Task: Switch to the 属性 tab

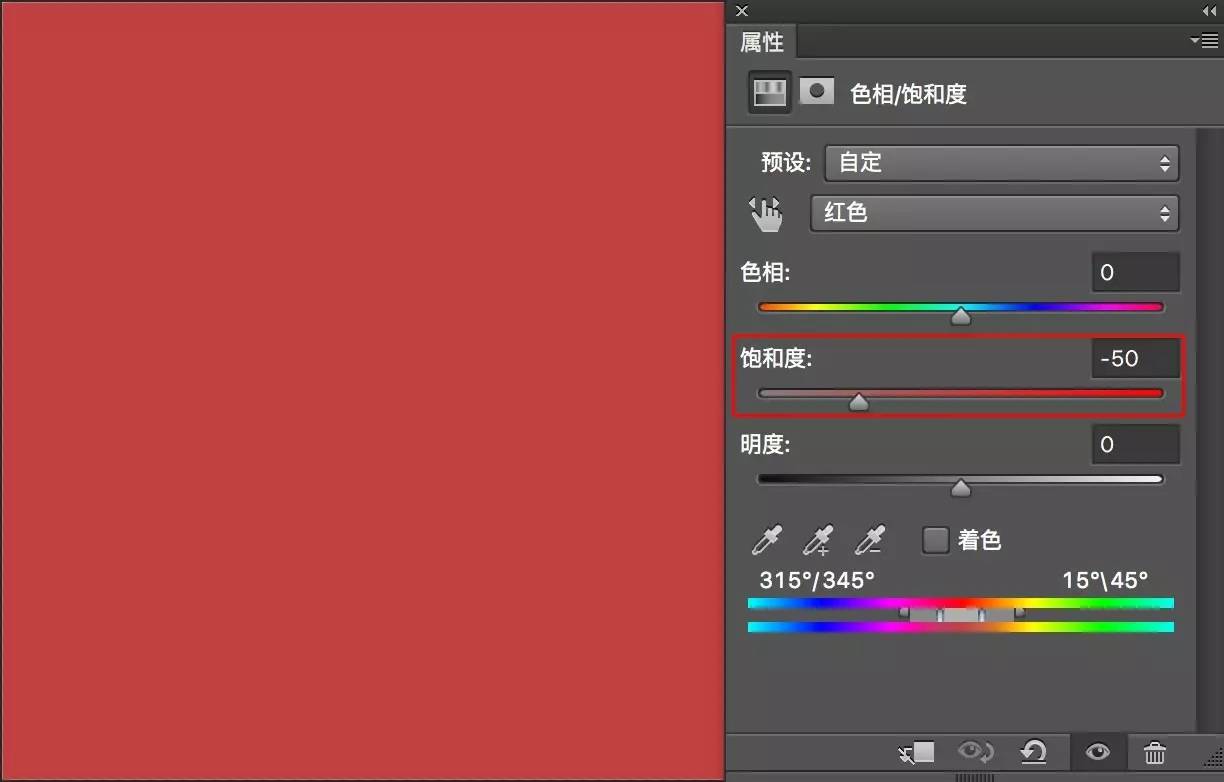Action: click(x=761, y=41)
